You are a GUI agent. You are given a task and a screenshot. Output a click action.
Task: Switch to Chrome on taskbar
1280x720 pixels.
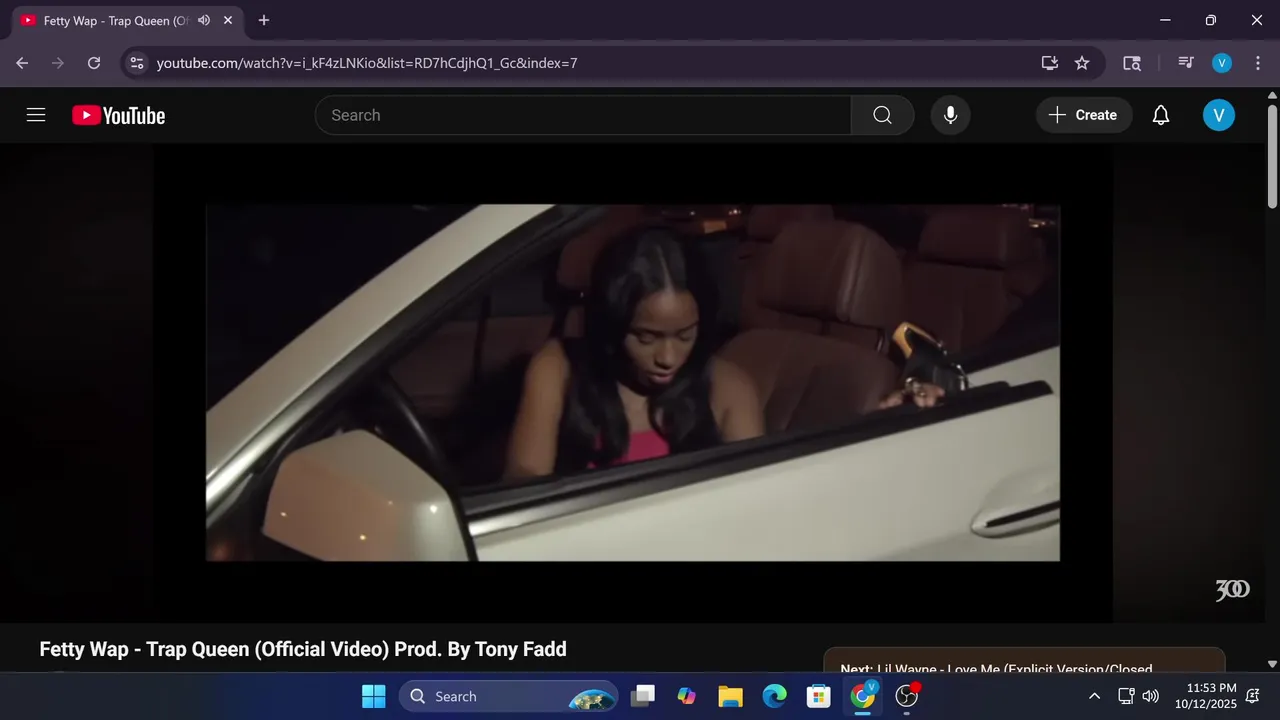click(x=862, y=696)
